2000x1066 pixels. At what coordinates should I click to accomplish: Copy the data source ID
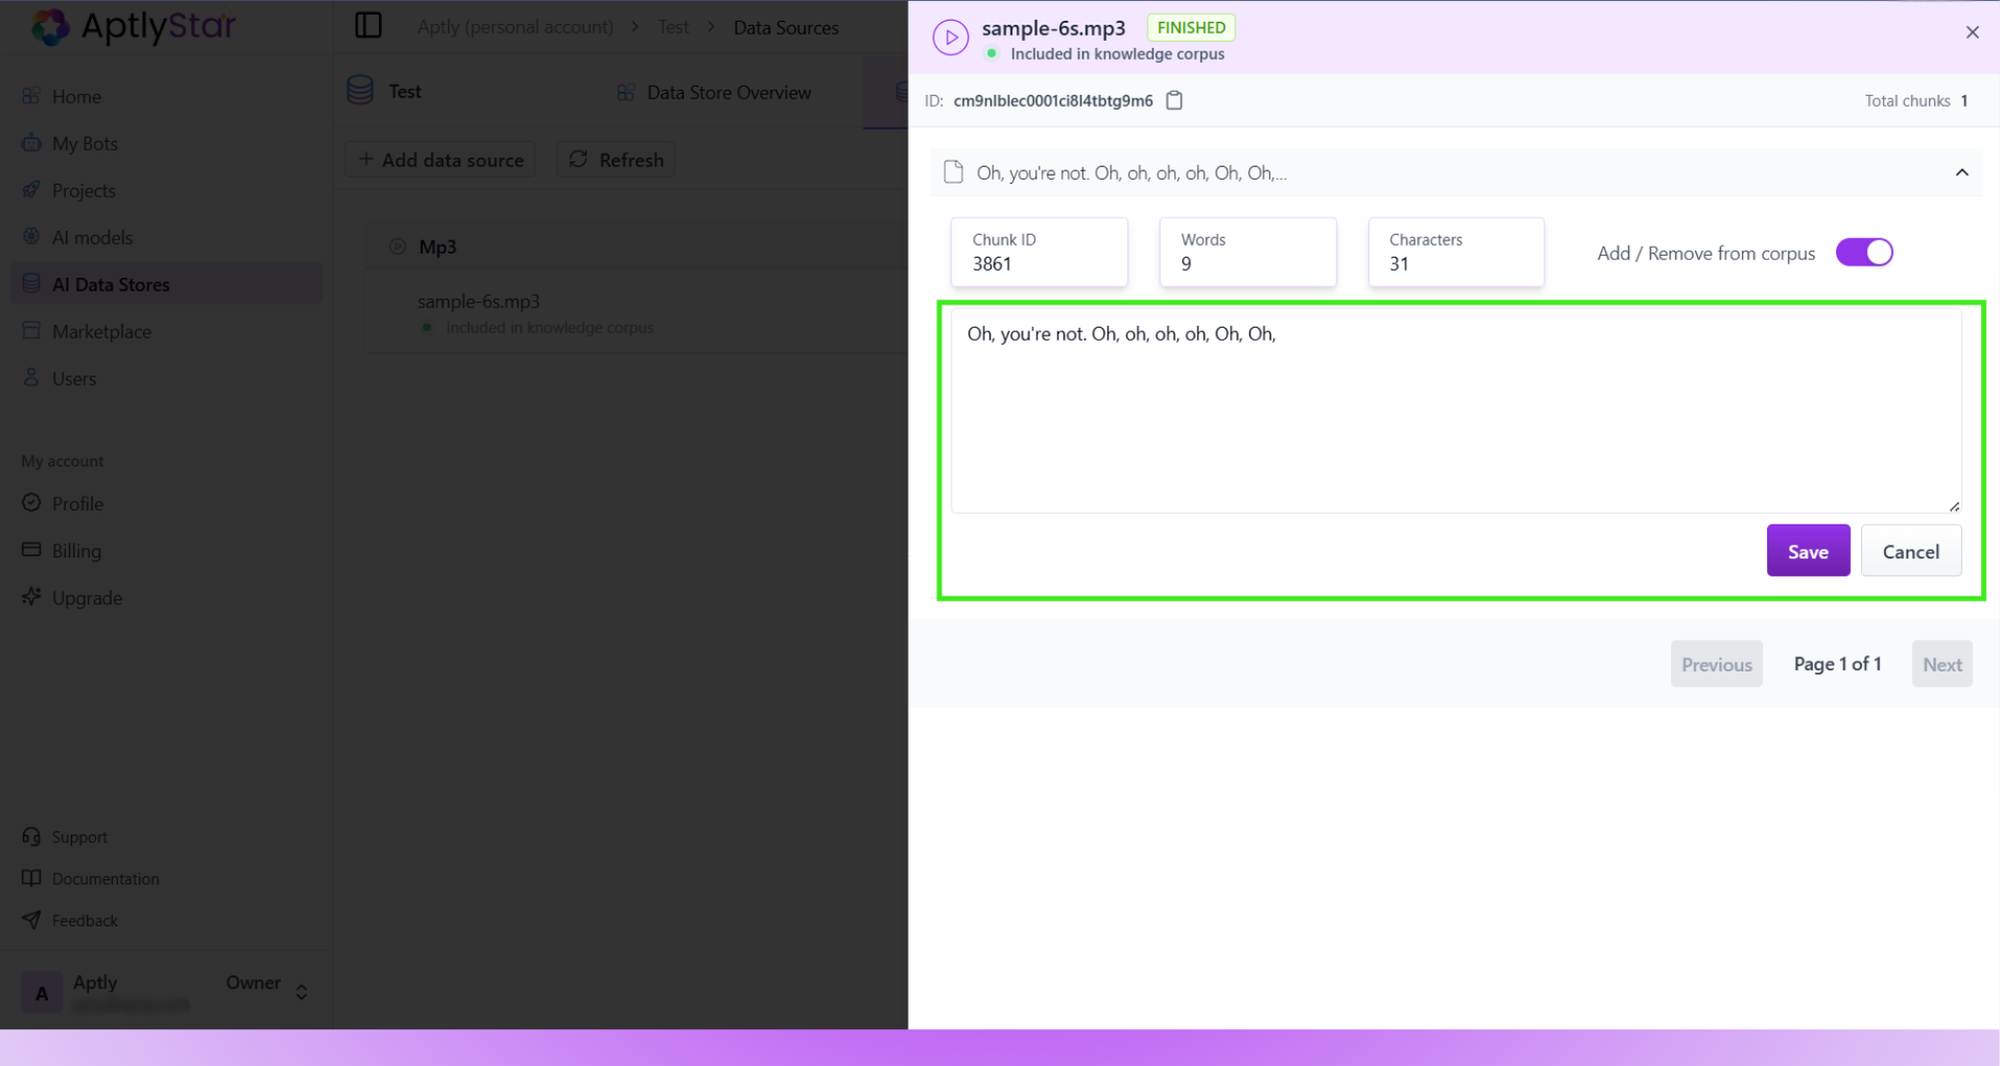point(1175,100)
